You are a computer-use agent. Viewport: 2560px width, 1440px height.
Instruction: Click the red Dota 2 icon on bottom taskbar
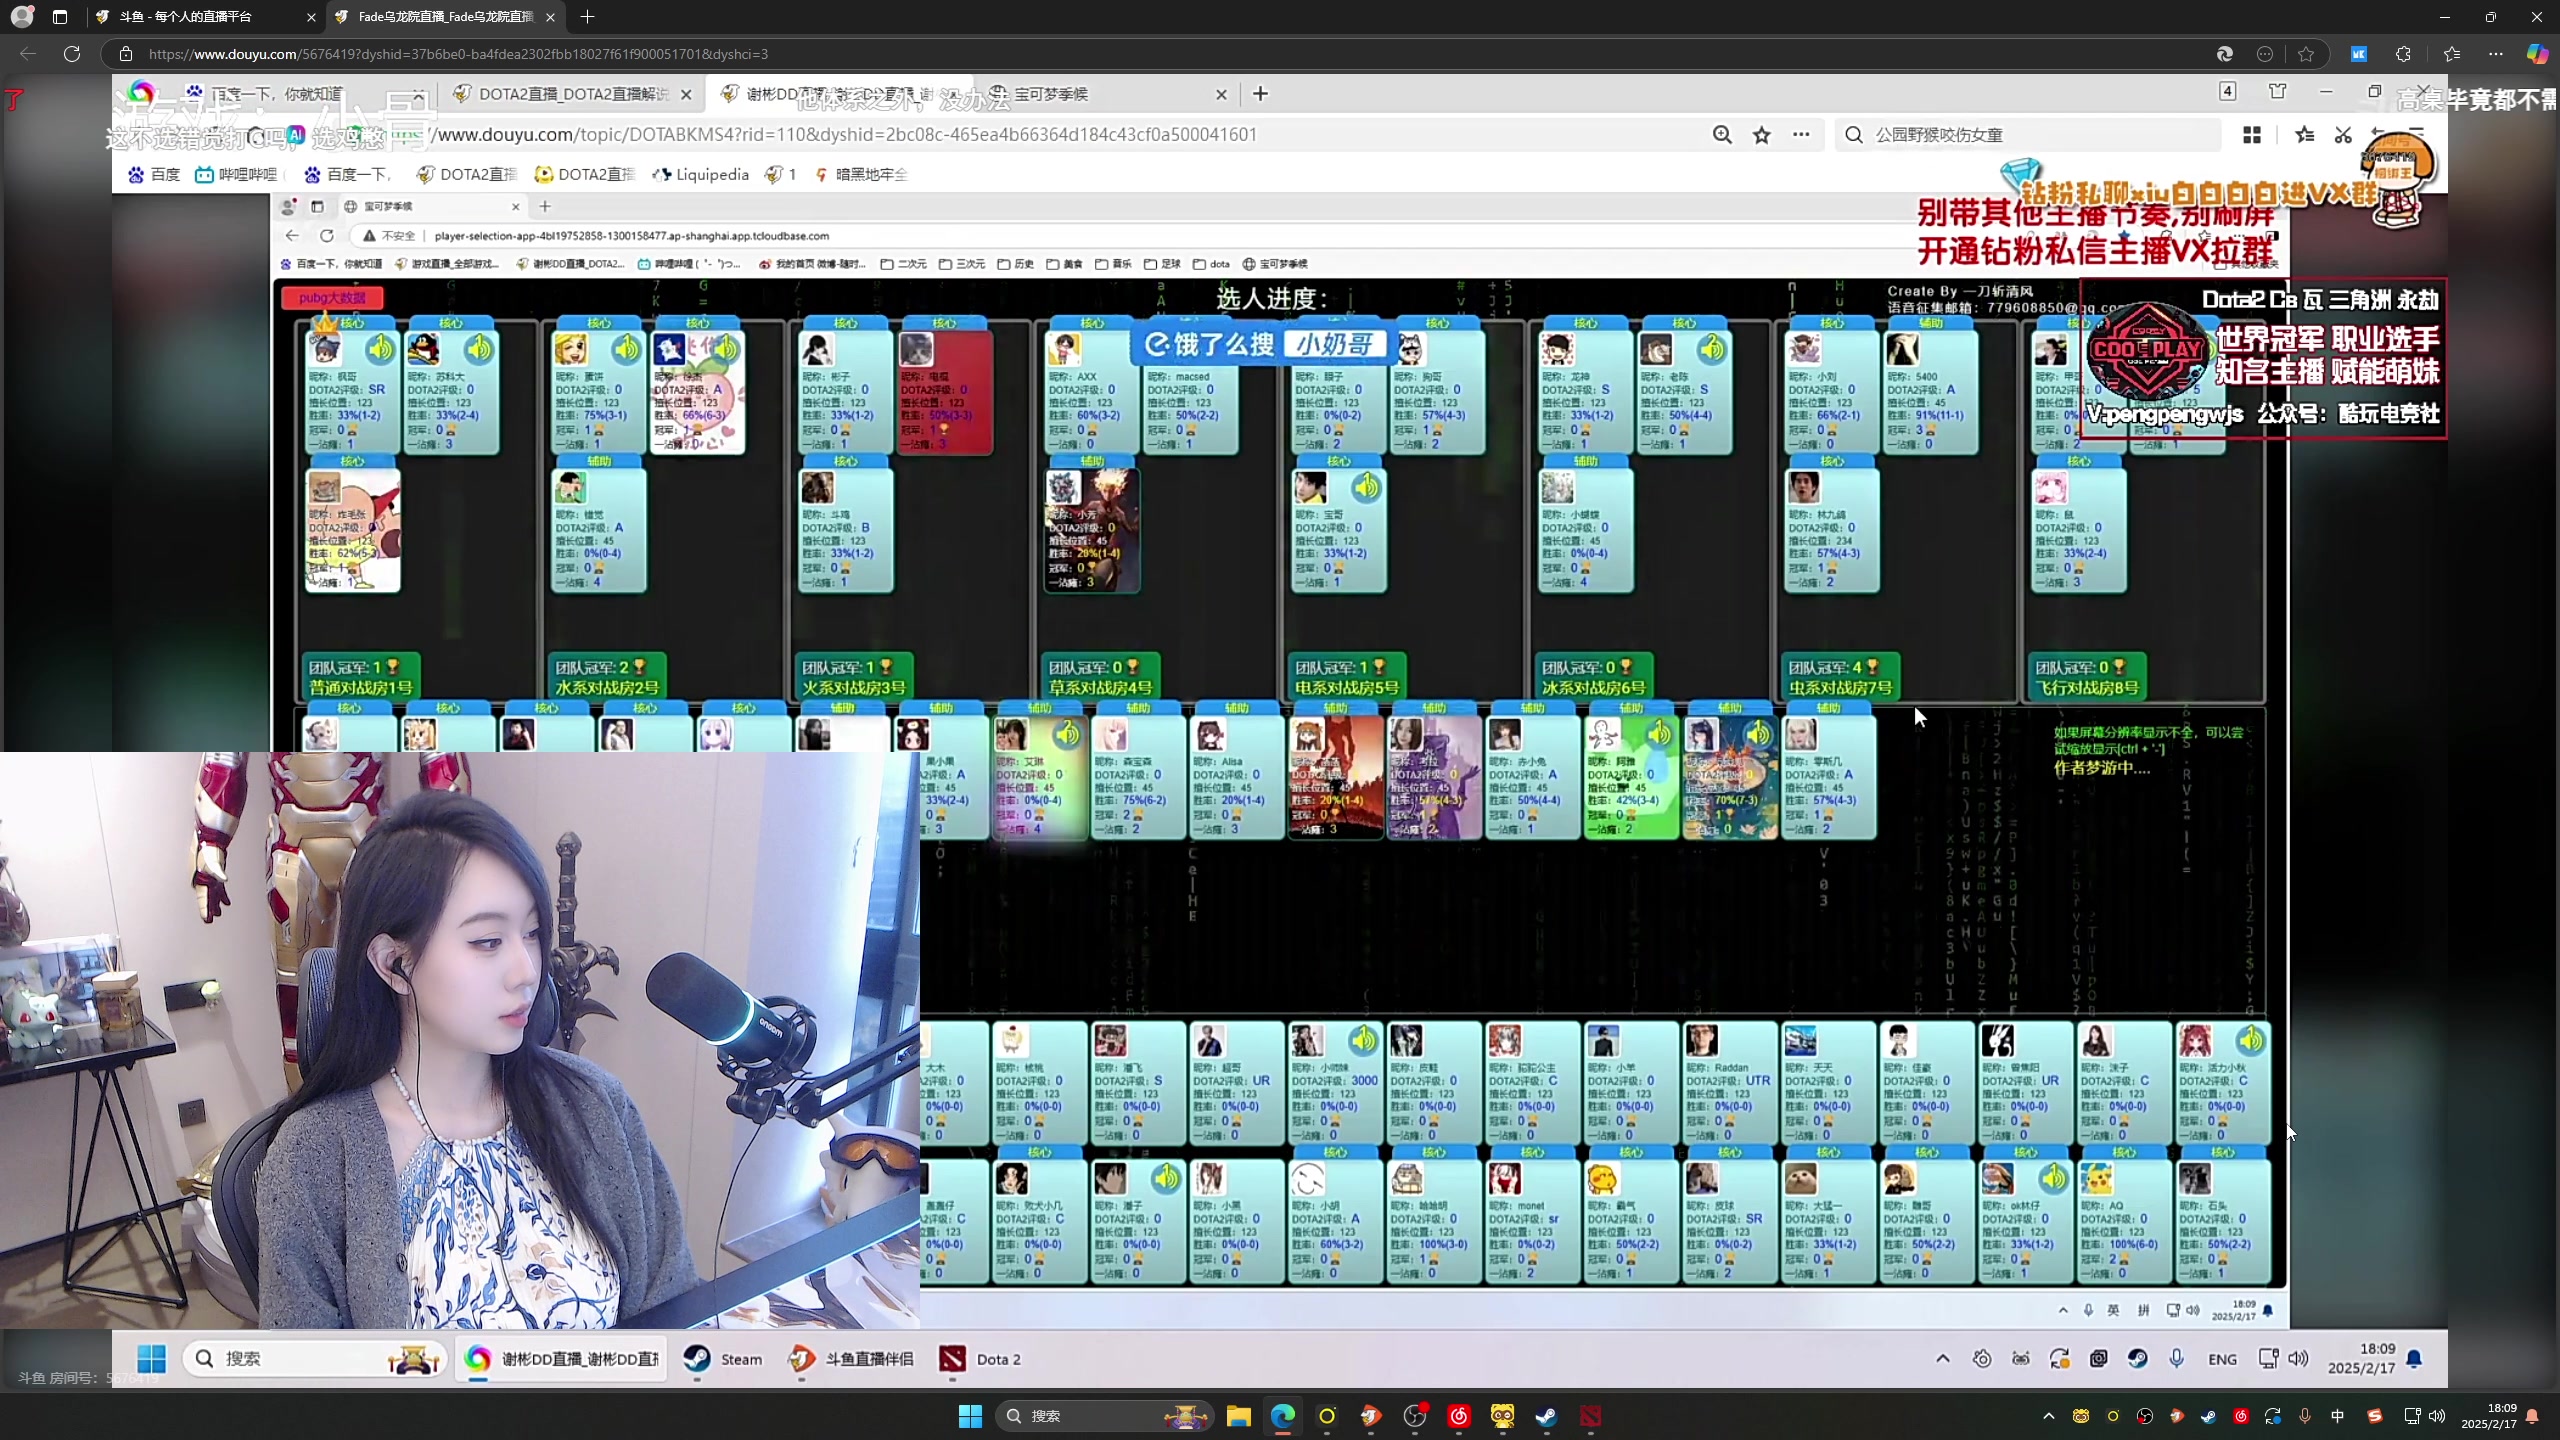point(1590,1416)
